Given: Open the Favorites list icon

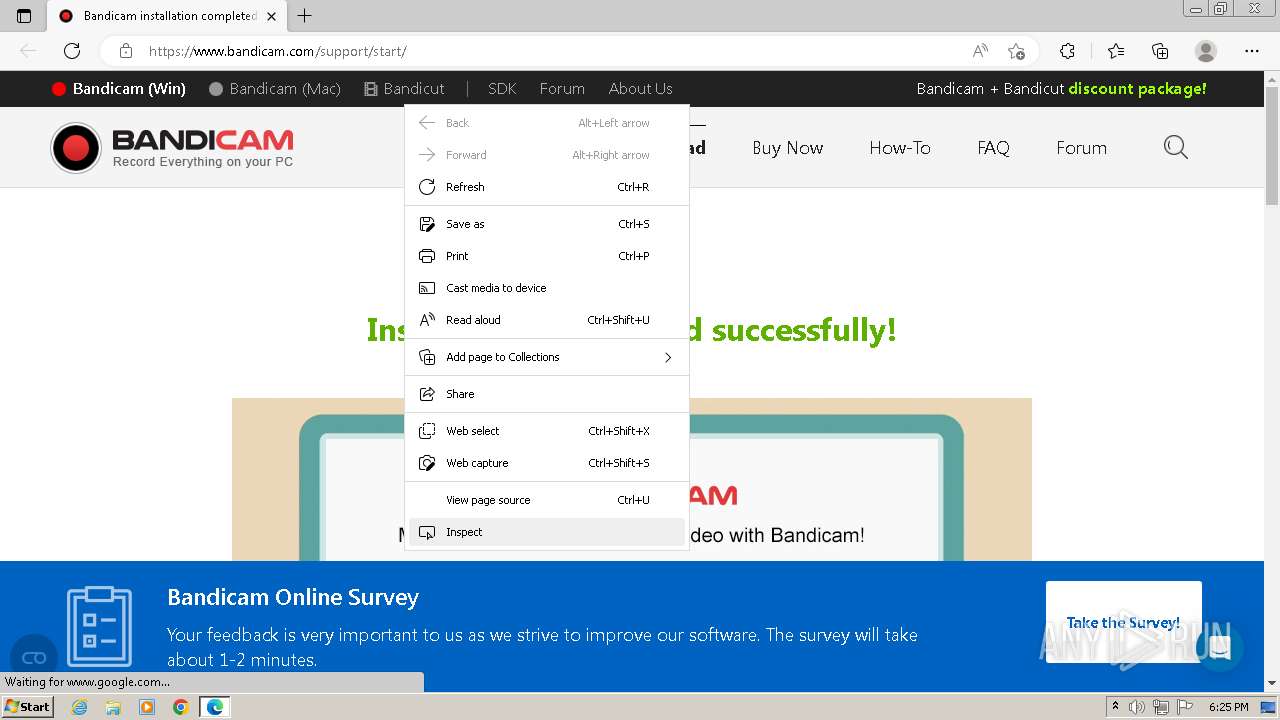Looking at the screenshot, I should [1116, 51].
